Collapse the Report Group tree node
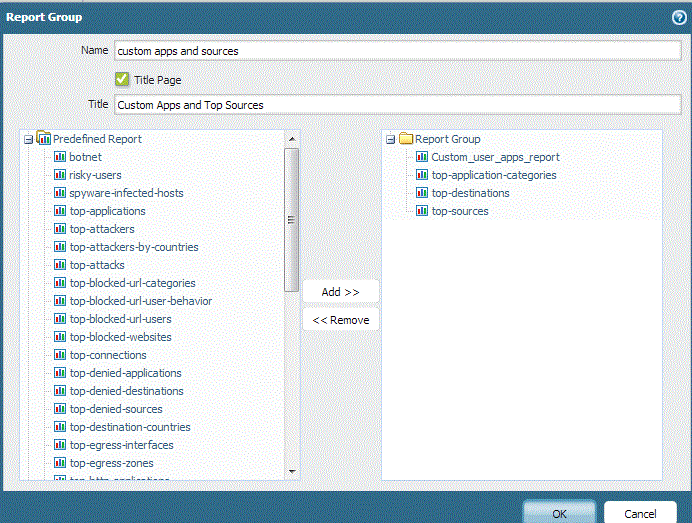Viewport: 692px width, 523px height. [391, 140]
